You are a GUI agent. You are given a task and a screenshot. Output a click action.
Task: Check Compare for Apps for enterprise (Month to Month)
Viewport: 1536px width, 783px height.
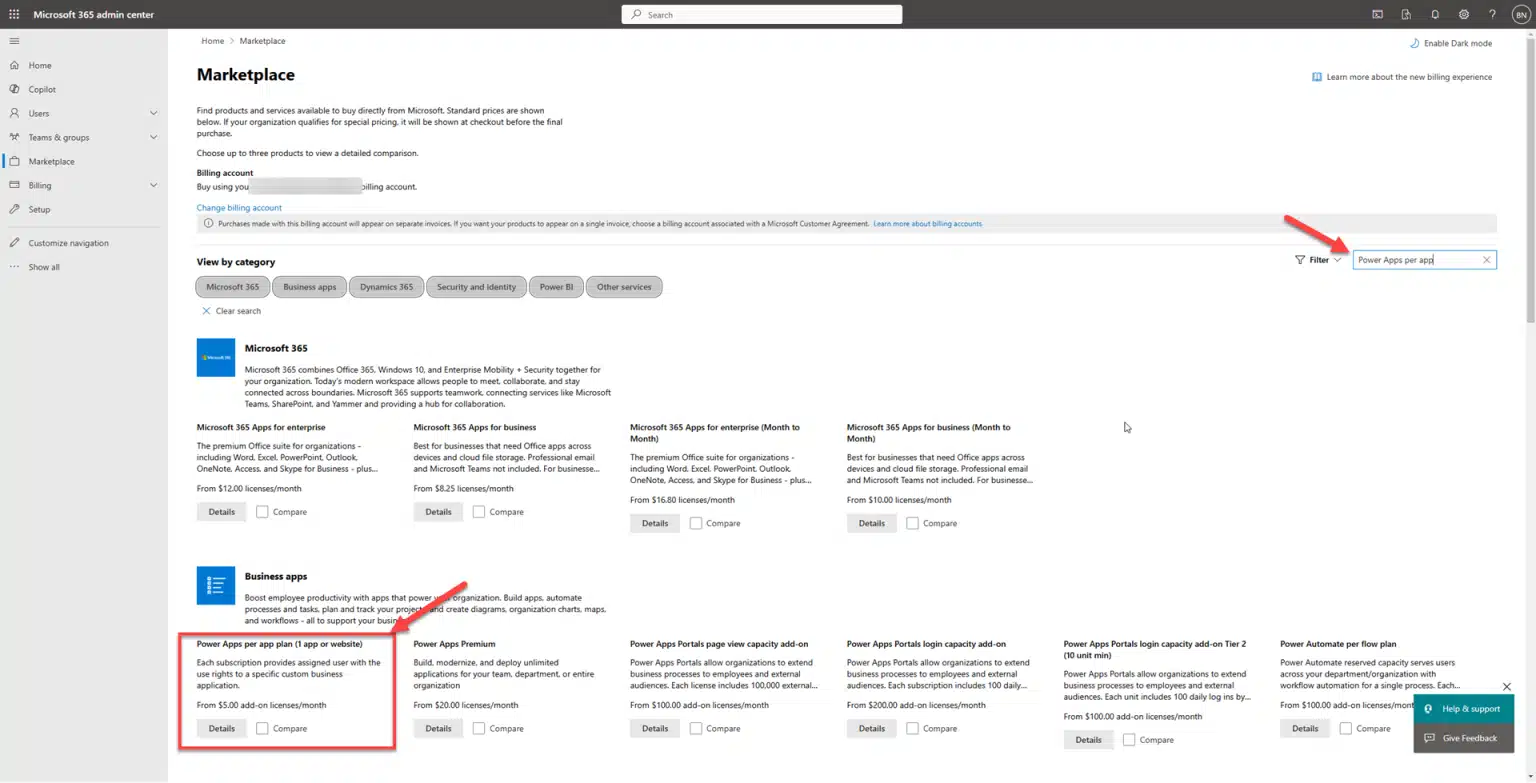pos(696,523)
